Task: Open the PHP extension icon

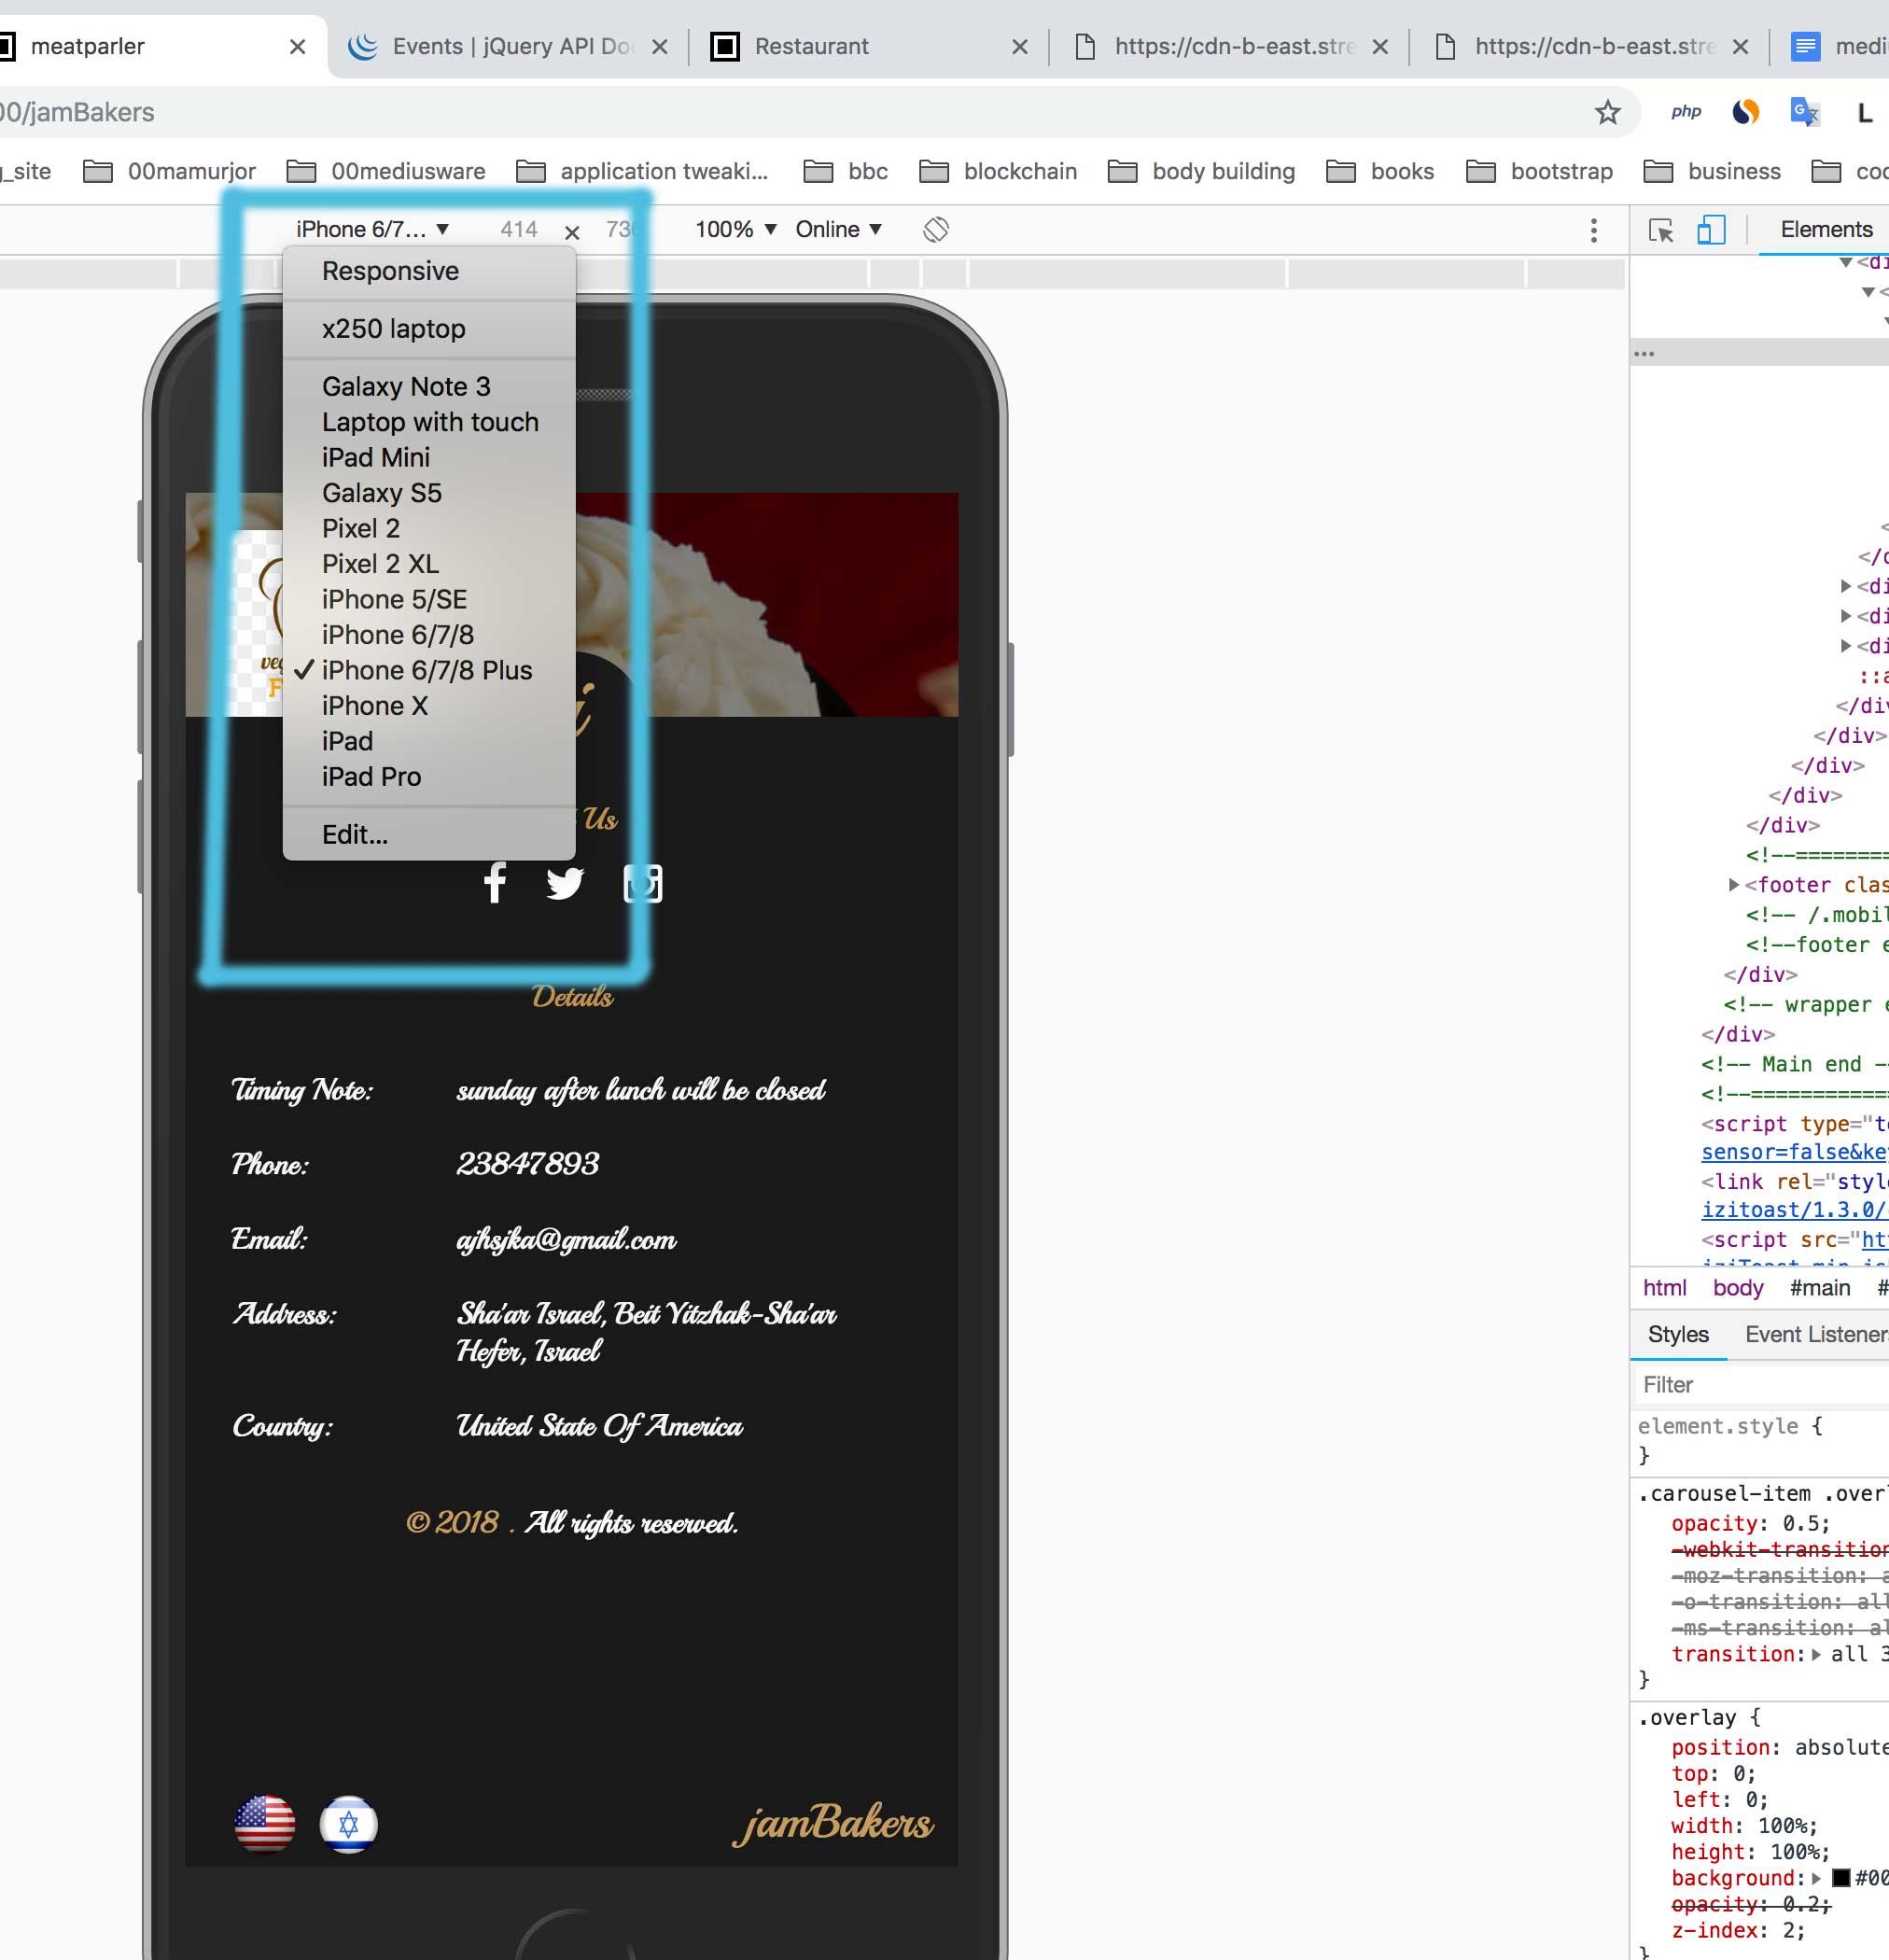Action: tap(1685, 112)
